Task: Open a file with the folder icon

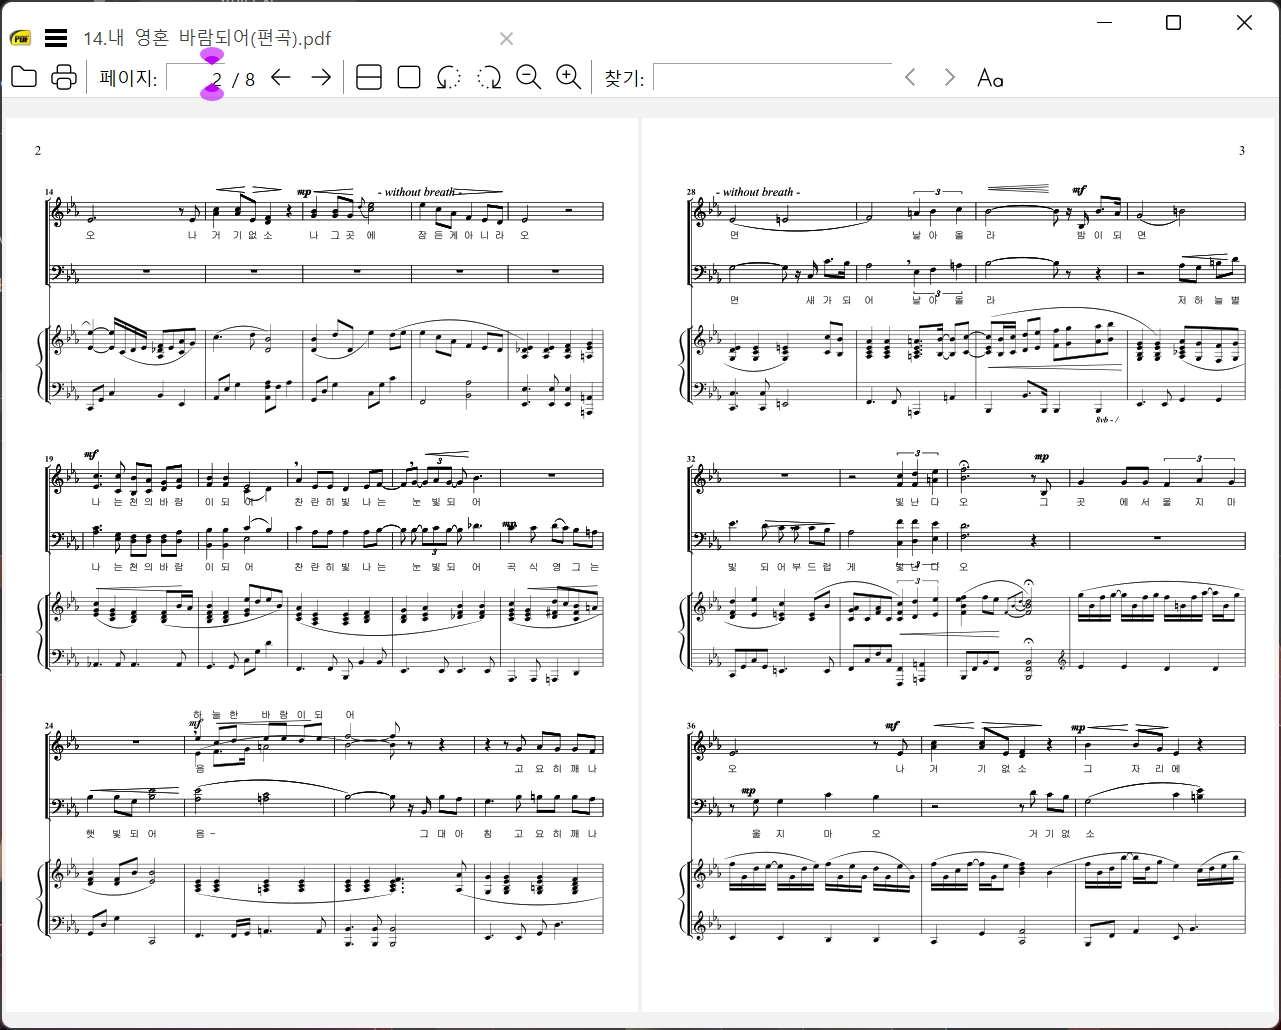Action: (x=24, y=77)
